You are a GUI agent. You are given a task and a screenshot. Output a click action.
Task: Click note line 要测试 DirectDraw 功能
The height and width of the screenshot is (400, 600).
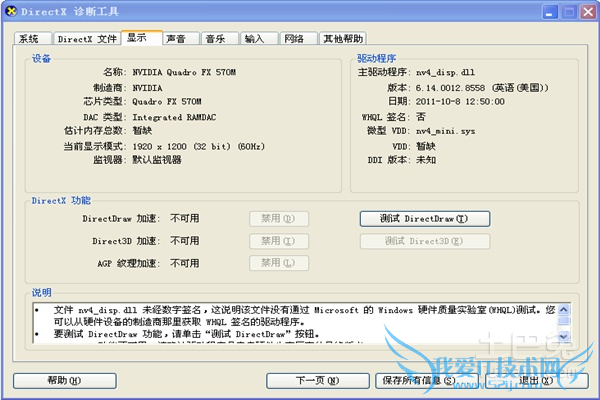[x=186, y=334]
